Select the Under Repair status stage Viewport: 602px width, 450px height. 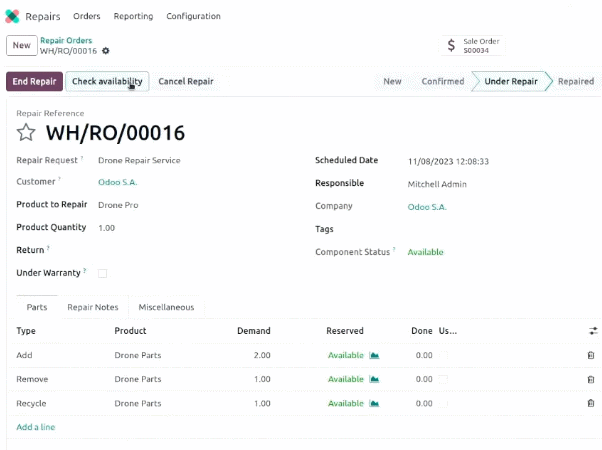[x=511, y=81]
